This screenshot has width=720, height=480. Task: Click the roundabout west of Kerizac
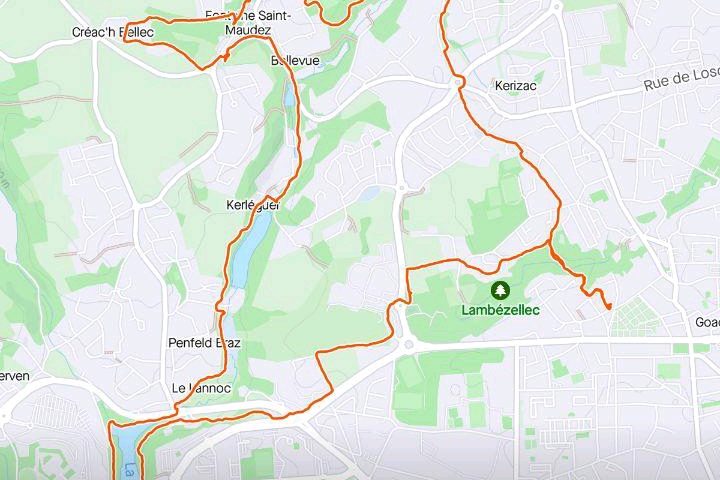point(458,83)
